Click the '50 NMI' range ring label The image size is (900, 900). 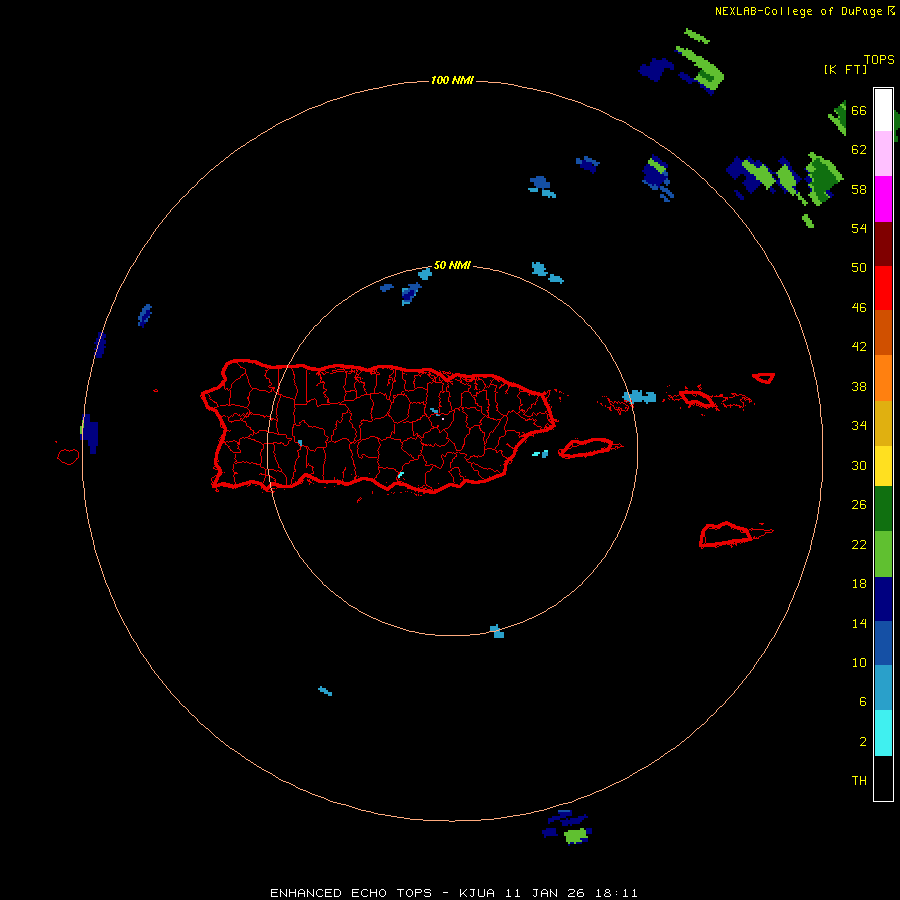pyautogui.click(x=452, y=265)
